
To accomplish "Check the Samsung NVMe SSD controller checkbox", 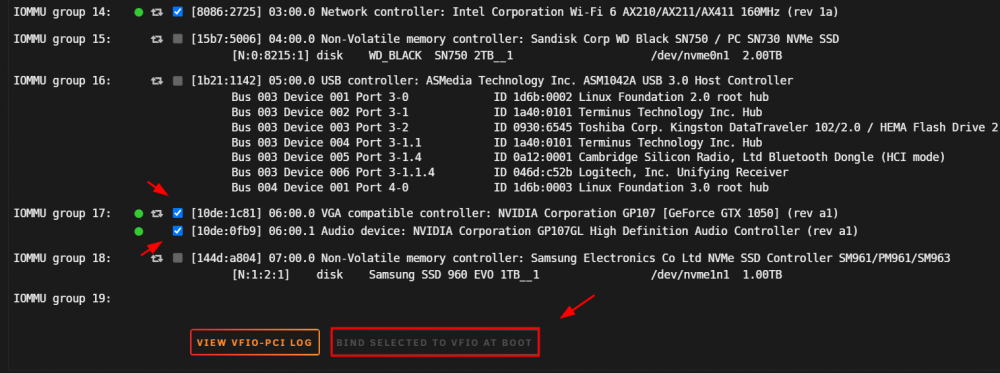I will coord(178,258).
